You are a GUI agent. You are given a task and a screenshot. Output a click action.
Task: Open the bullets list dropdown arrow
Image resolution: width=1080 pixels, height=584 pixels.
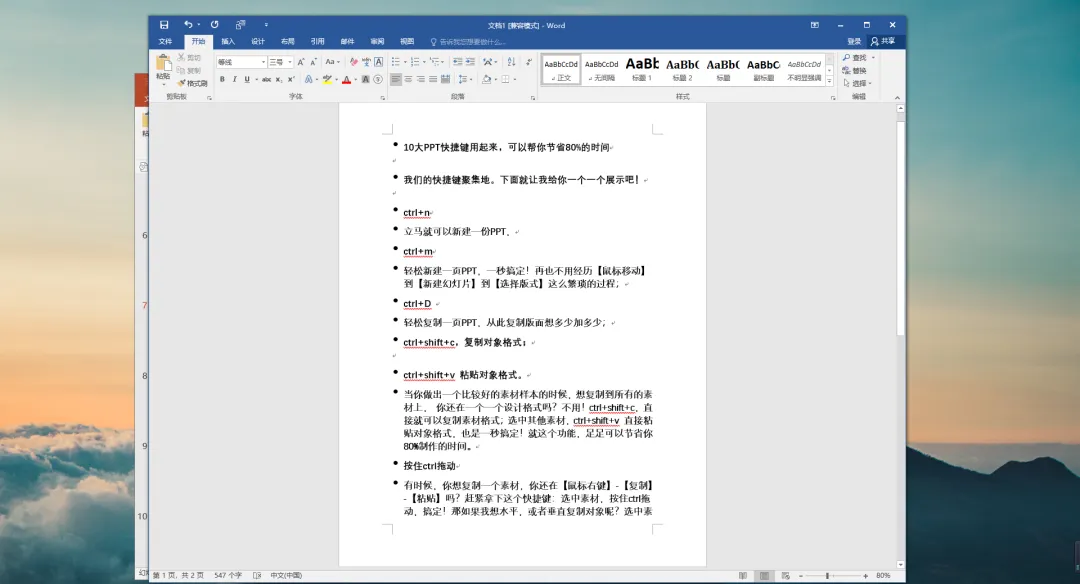406,62
